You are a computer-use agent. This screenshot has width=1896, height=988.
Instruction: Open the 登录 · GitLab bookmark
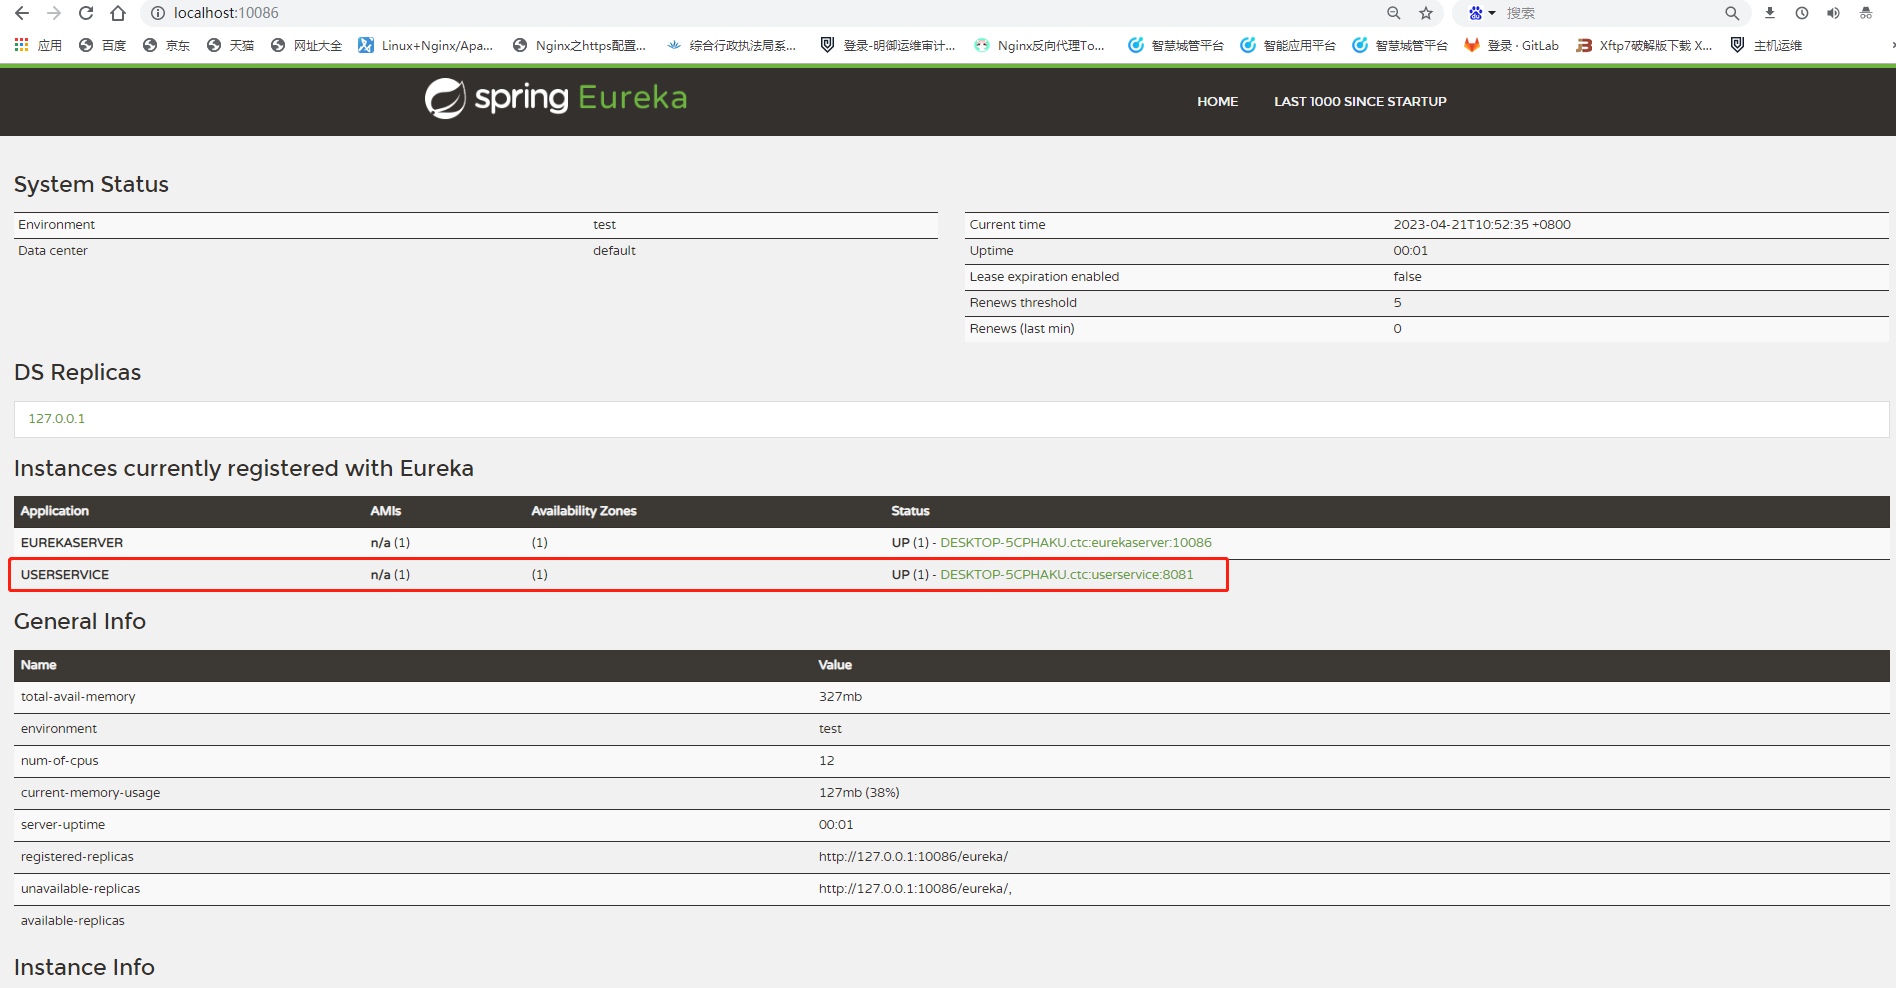click(x=1511, y=45)
